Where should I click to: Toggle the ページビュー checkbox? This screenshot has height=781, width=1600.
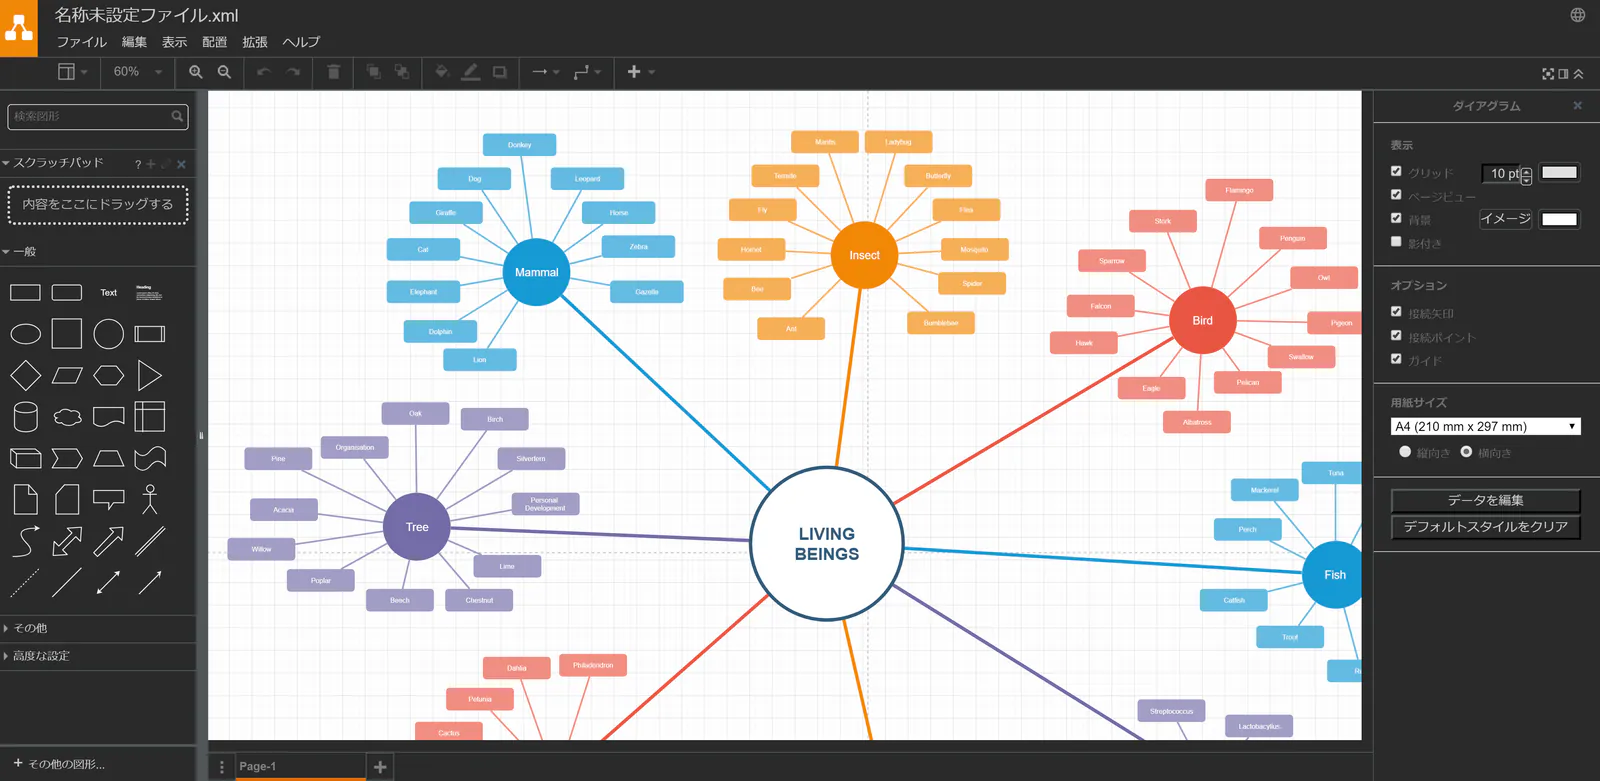pyautogui.click(x=1396, y=195)
